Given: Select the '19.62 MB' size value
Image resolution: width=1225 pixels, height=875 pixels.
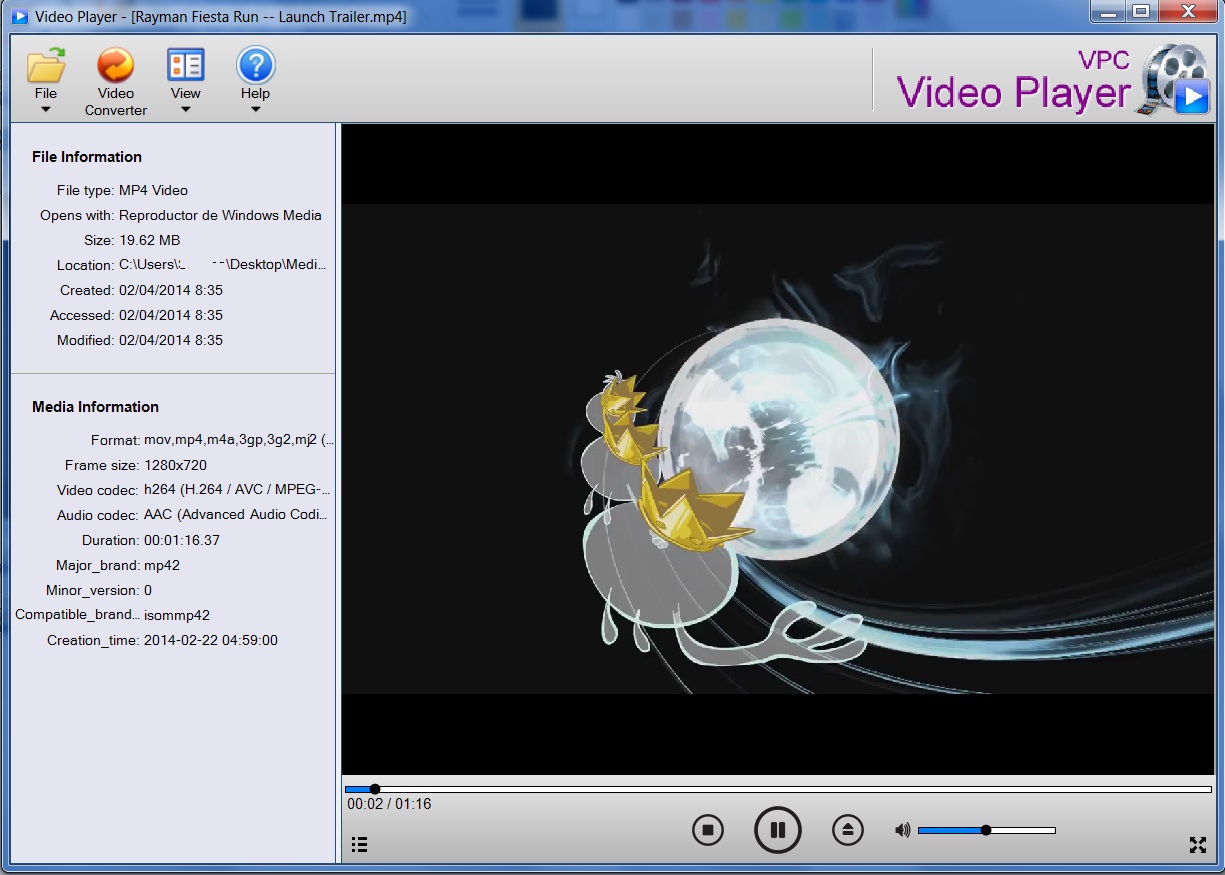Looking at the screenshot, I should tap(149, 240).
